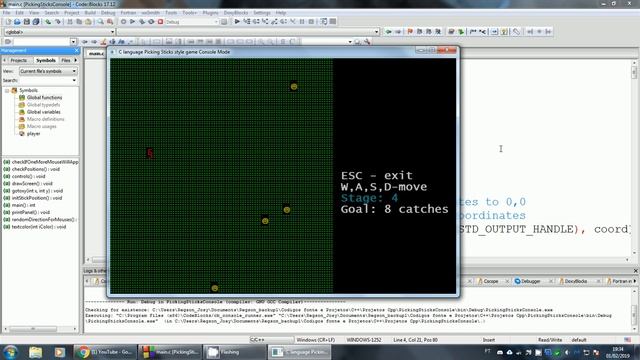
Task: Click the Jump back arrow icon
Action: pos(389,31)
